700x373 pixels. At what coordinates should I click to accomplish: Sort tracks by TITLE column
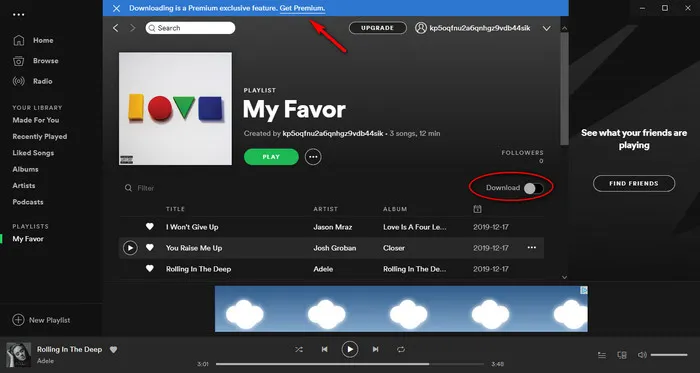tap(175, 209)
